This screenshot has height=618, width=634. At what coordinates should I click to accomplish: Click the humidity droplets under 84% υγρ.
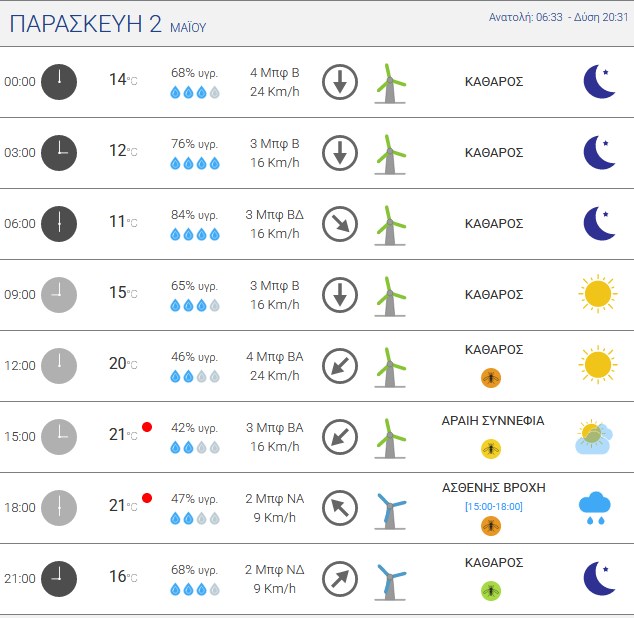click(195, 235)
